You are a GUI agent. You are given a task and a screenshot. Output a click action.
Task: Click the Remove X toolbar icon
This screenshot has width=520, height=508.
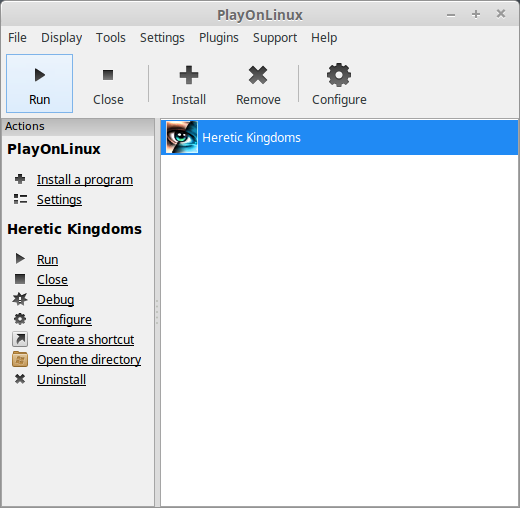click(x=258, y=75)
